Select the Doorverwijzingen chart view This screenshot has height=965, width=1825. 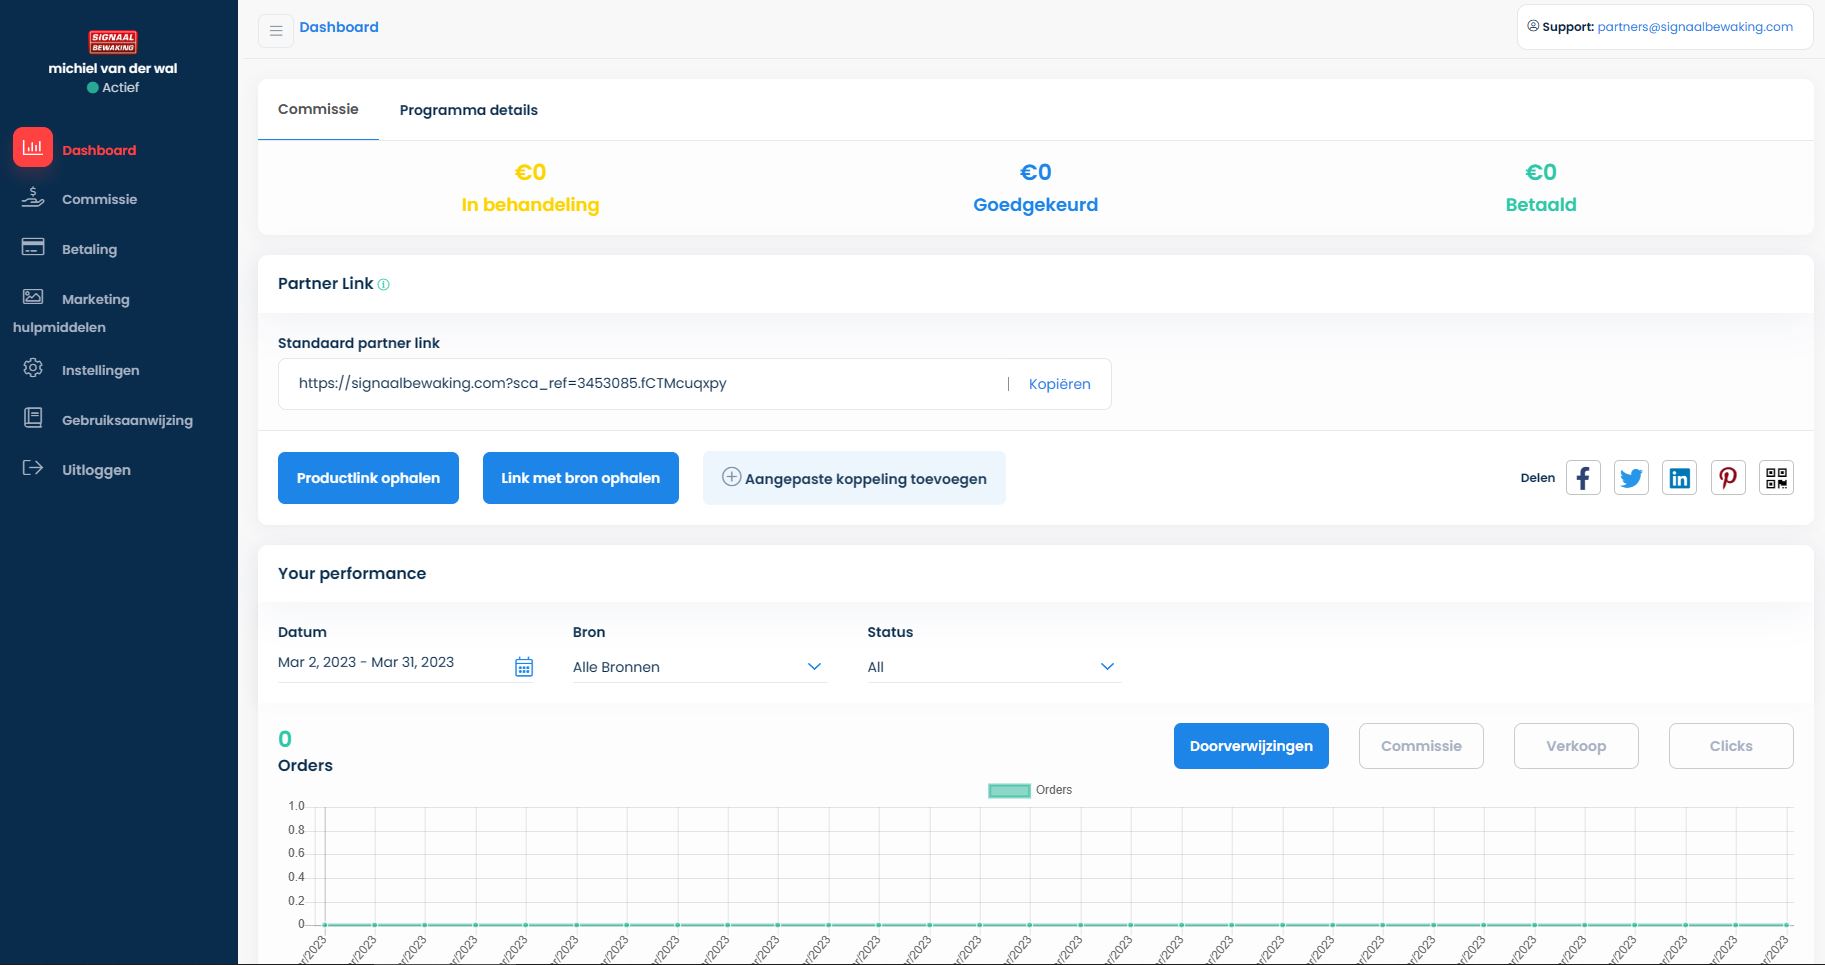pyautogui.click(x=1251, y=745)
